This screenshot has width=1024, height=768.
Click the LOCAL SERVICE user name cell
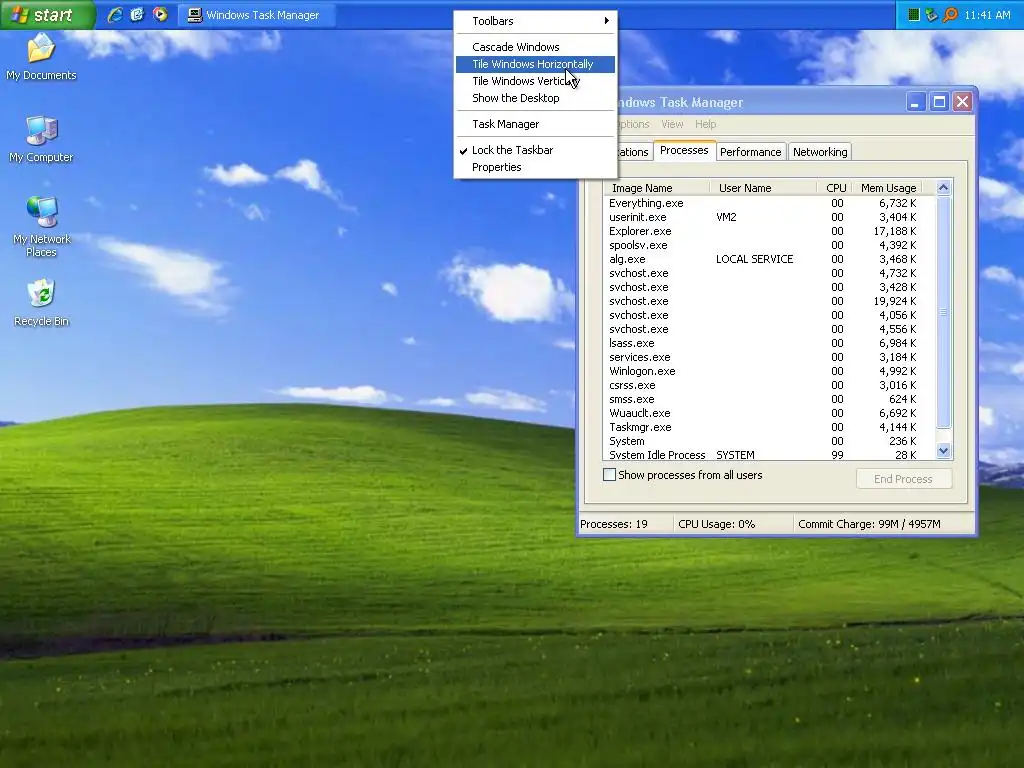pyautogui.click(x=754, y=259)
